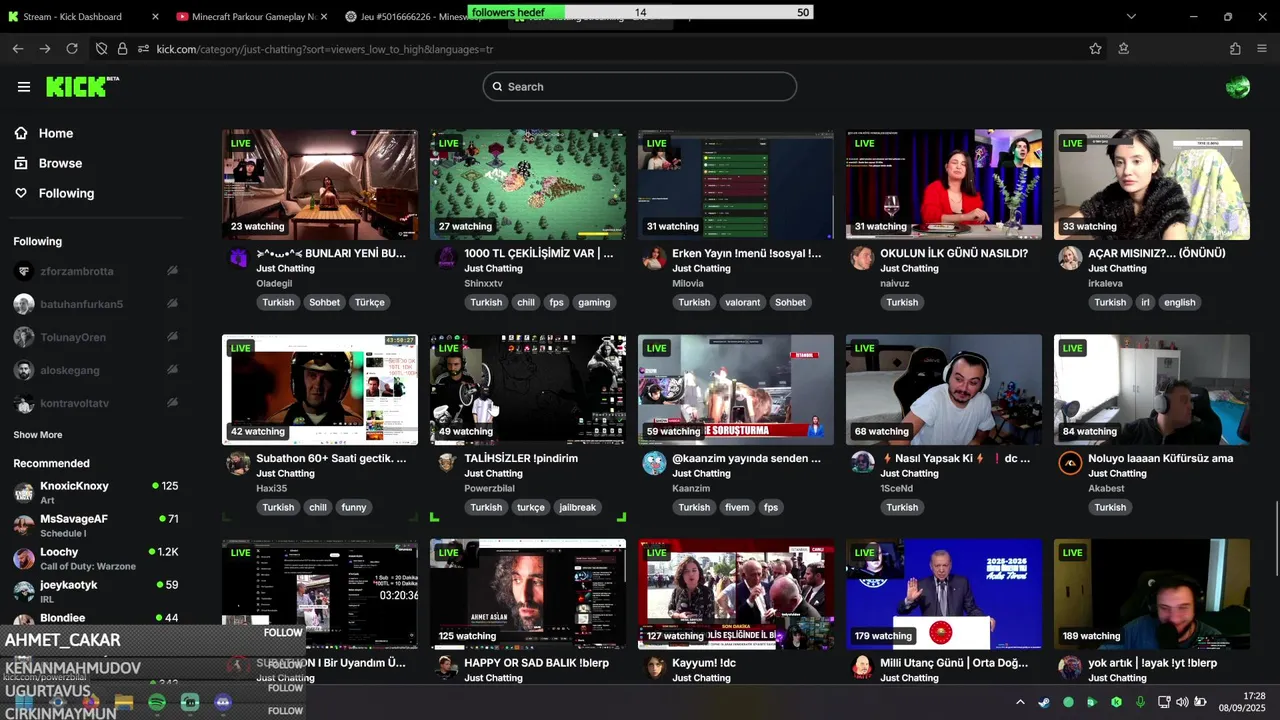This screenshot has width=1280, height=720.
Task: Open stream titled 'Noluyo laaan Küfürsüz ama'
Action: click(1161, 458)
